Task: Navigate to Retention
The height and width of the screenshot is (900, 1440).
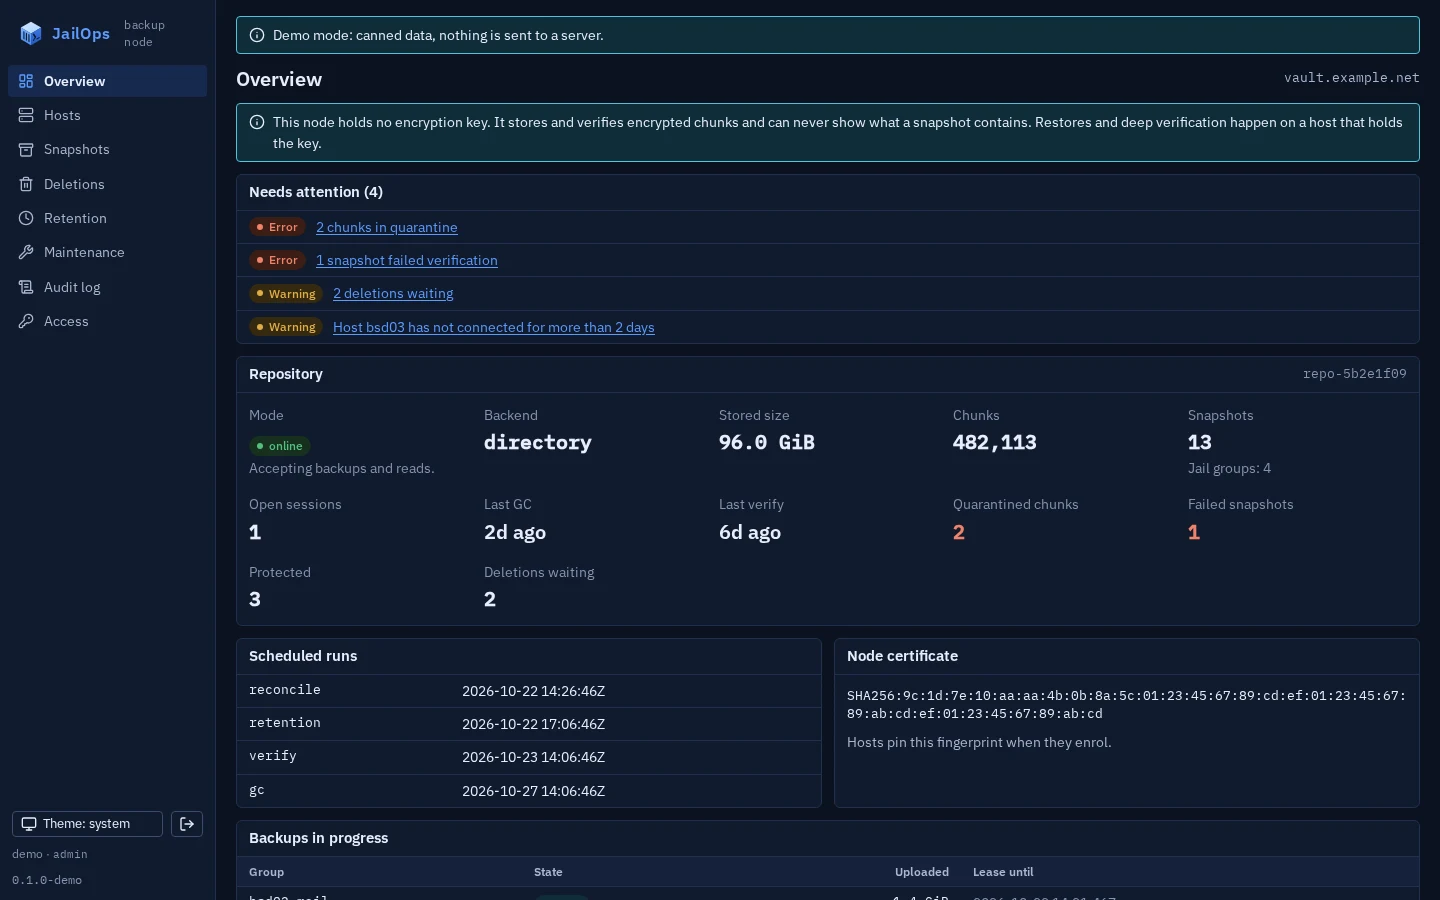Action: 107,218
